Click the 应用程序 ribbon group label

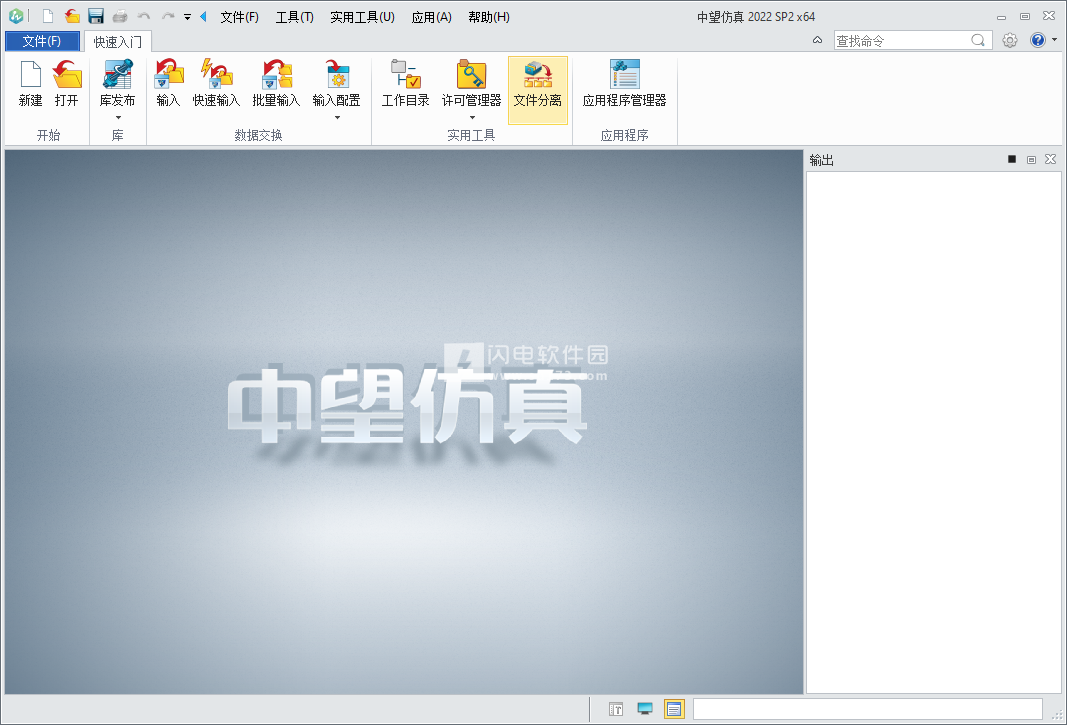click(625, 135)
